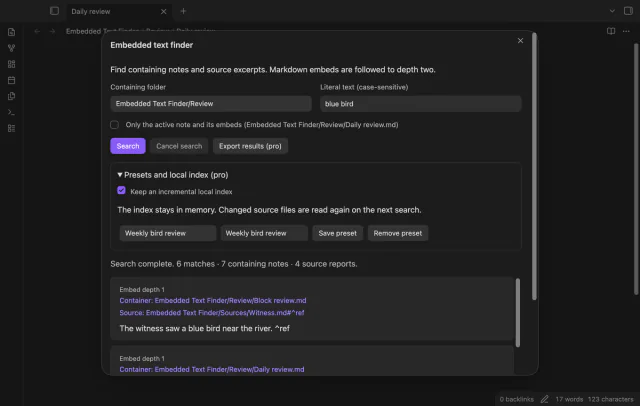Viewport: 640px width, 406px height.
Task: Click the Weekly bird review preset name field
Action: pos(168,233)
